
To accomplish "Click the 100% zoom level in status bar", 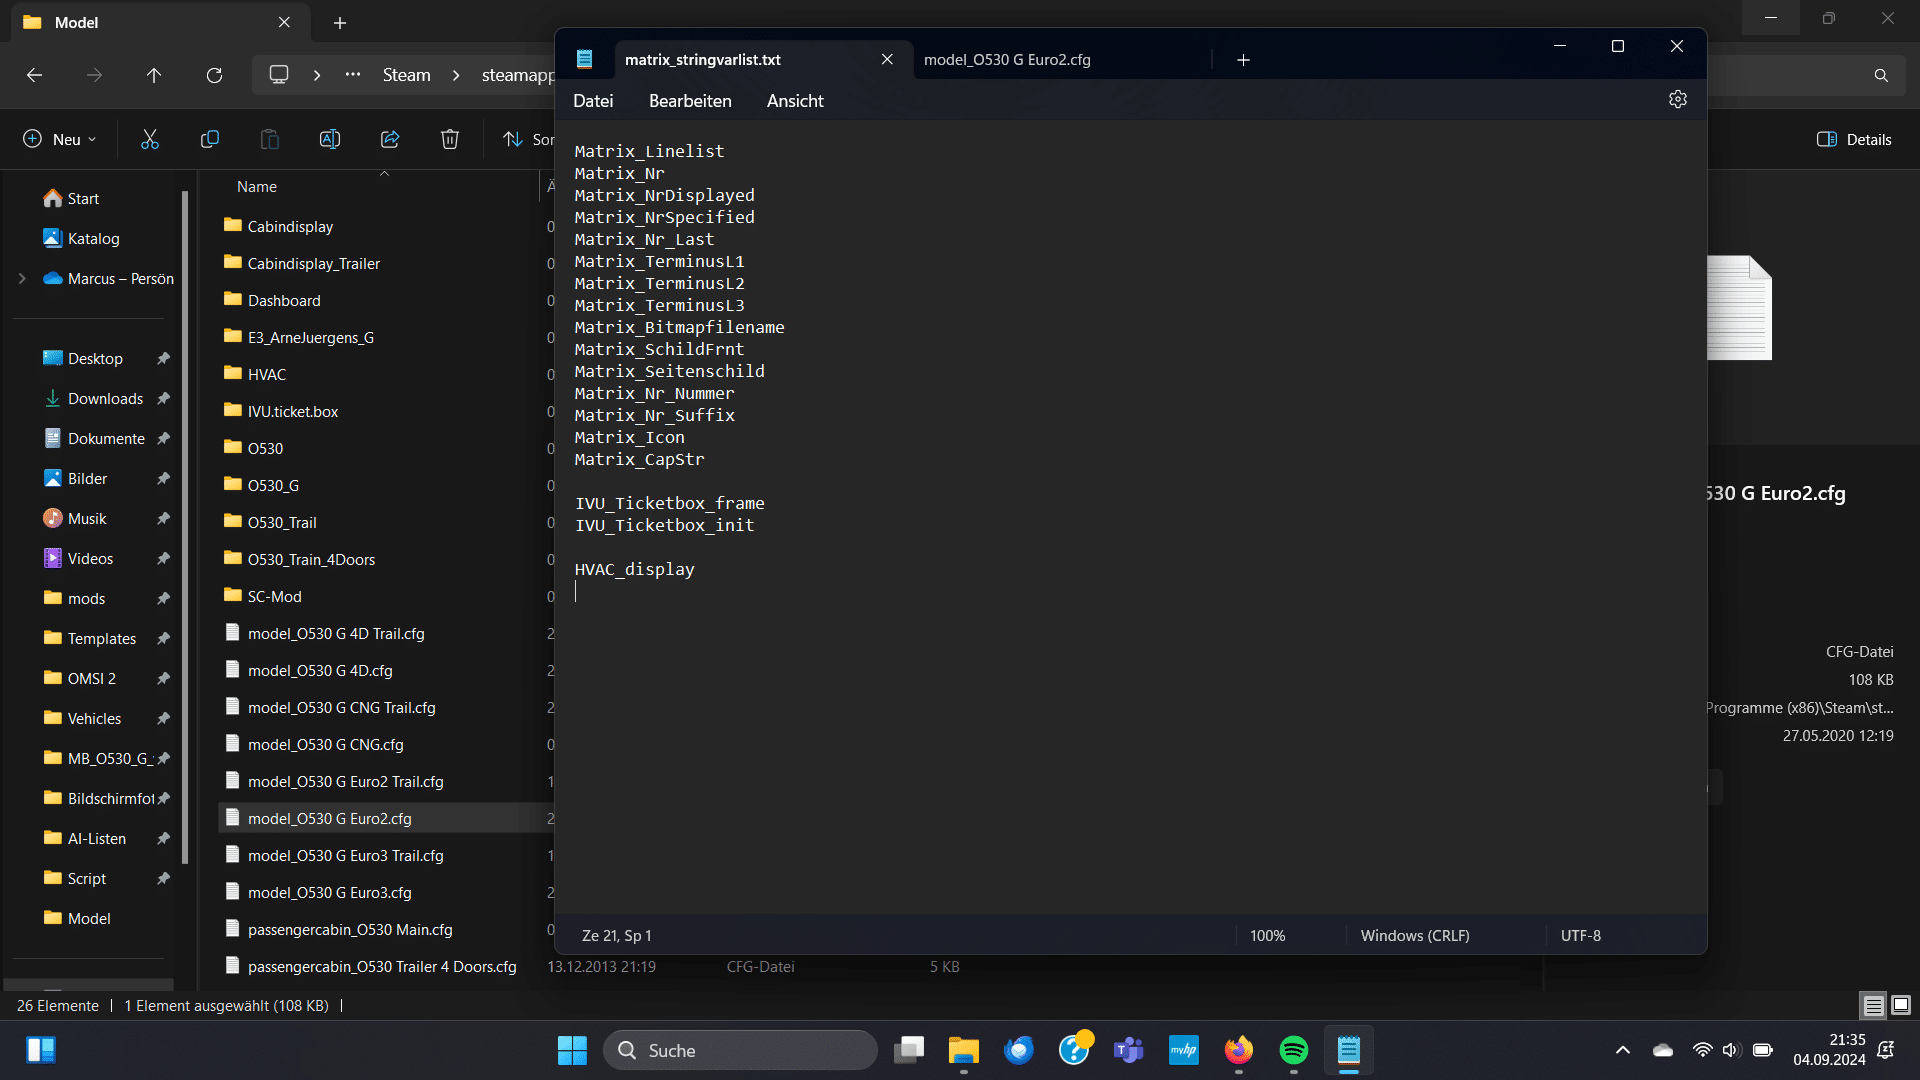I will coord(1267,936).
